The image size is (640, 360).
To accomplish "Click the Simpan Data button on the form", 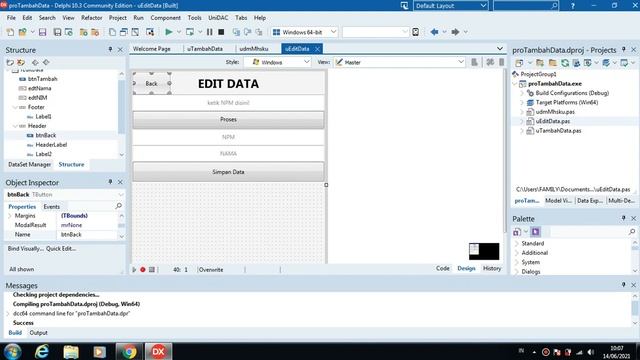I will (228, 172).
